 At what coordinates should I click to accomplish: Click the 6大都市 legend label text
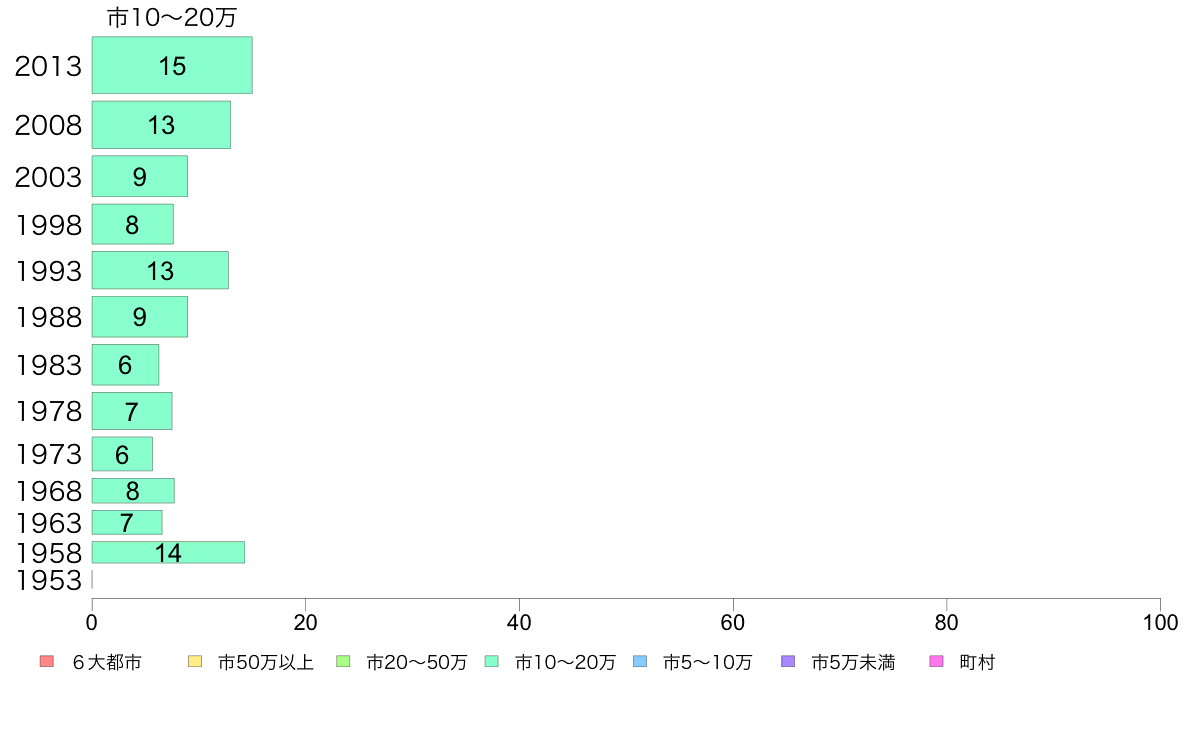coord(107,662)
